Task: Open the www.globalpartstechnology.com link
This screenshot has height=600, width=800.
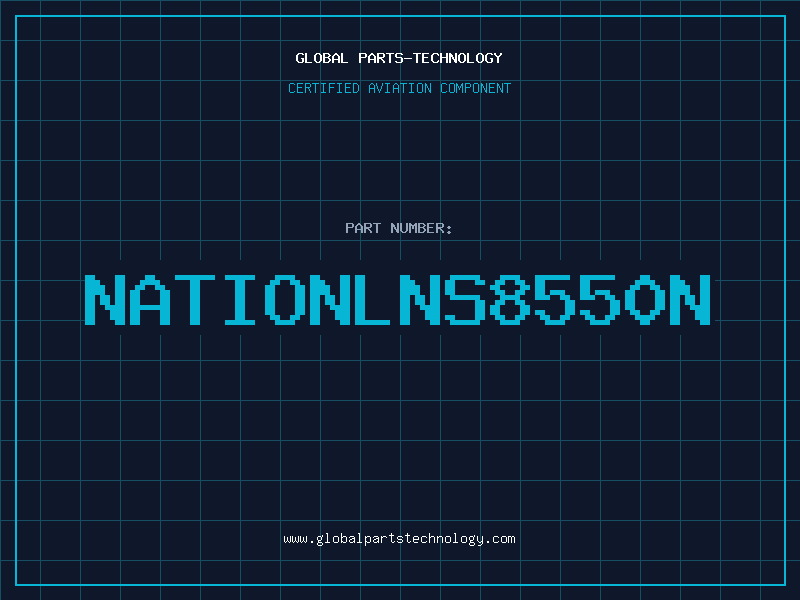Action: (x=399, y=539)
